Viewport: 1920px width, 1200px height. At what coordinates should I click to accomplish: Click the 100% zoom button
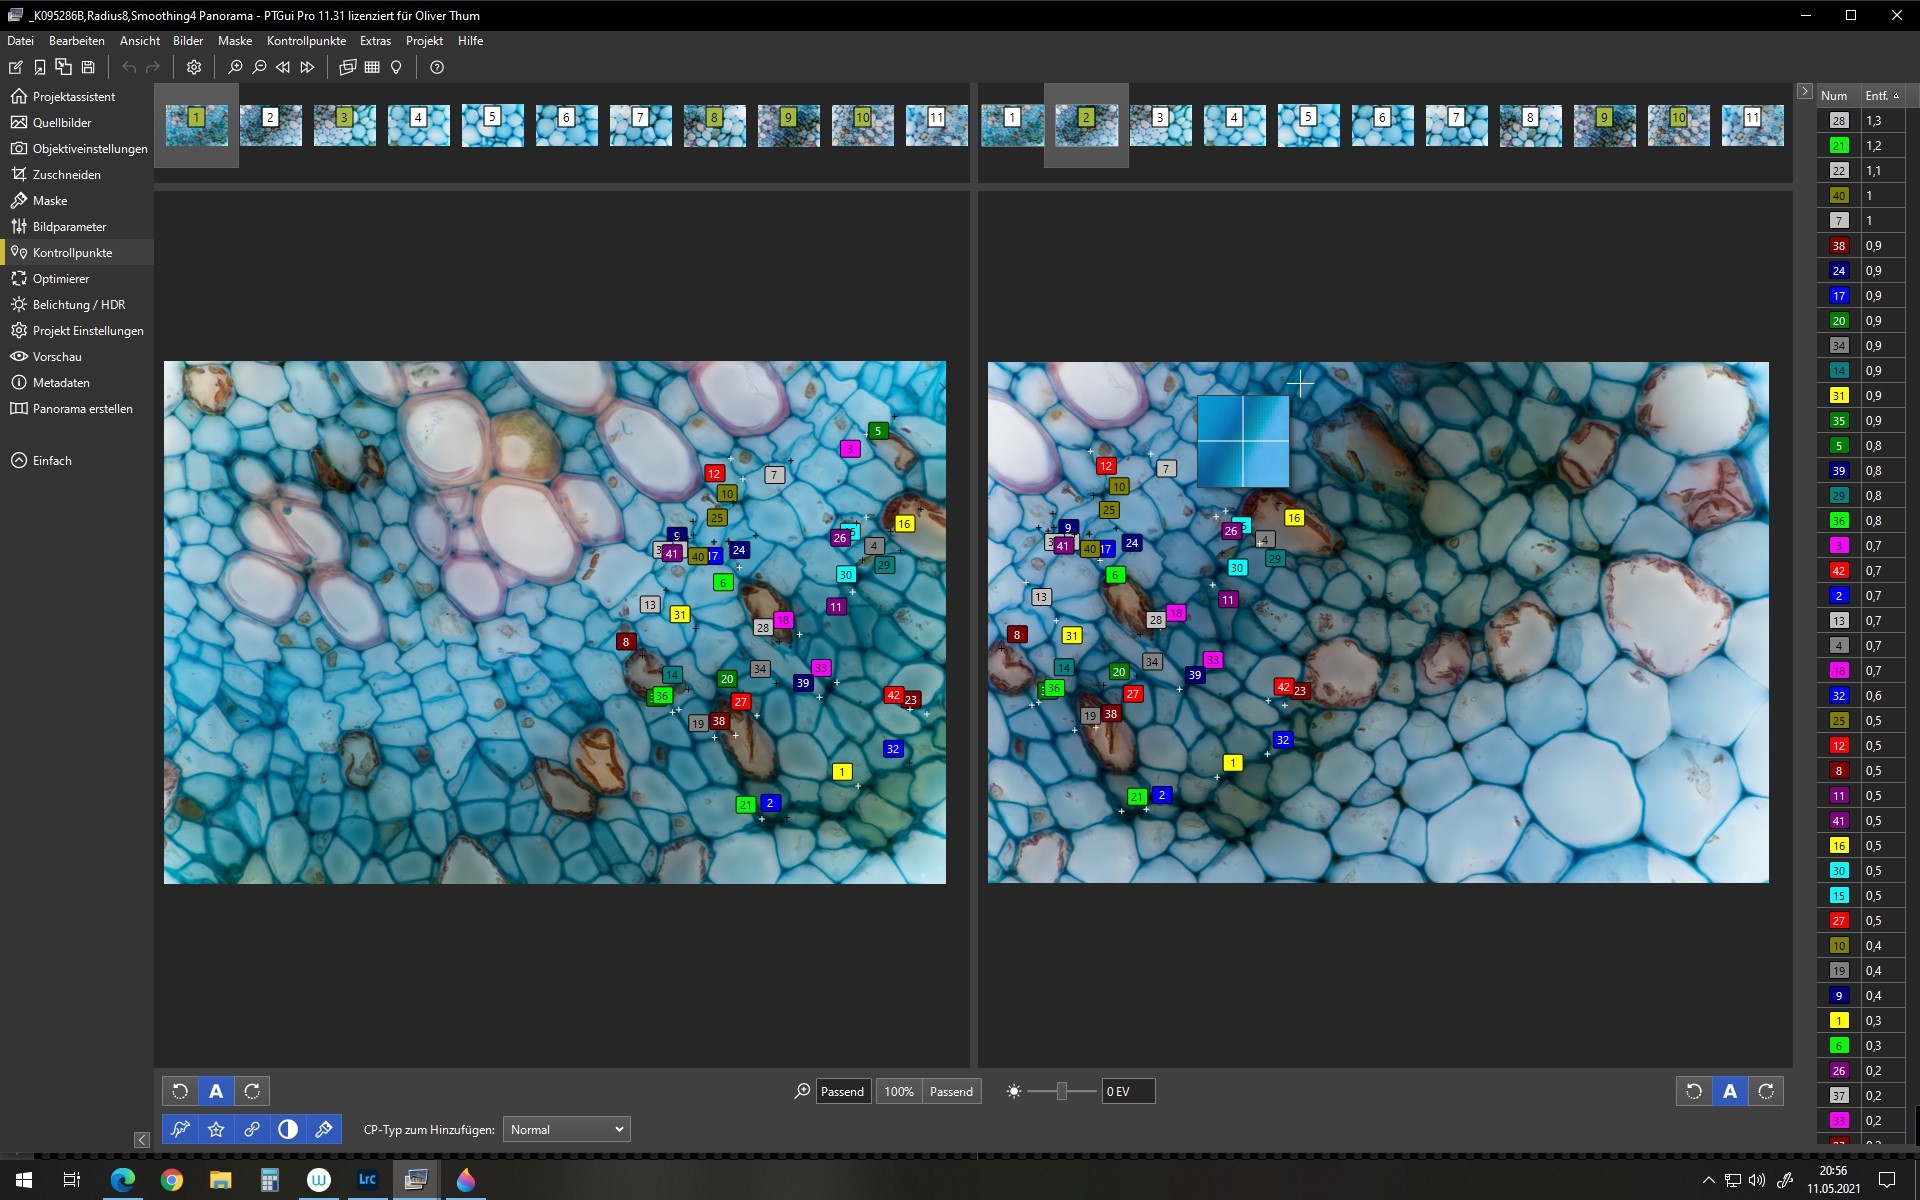pyautogui.click(x=898, y=1091)
